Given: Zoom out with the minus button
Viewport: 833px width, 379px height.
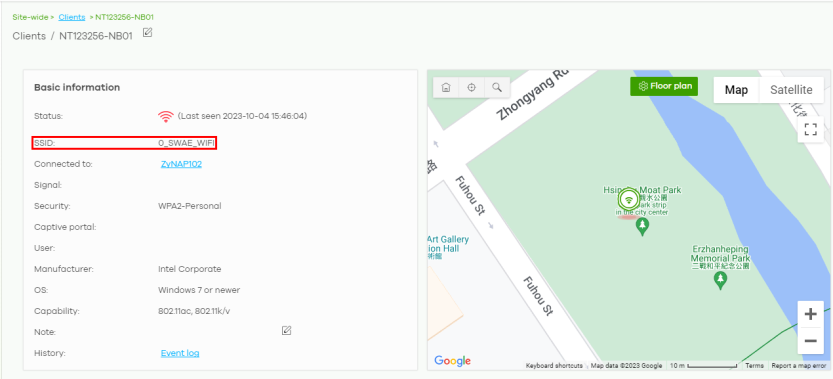Looking at the screenshot, I should point(810,340).
